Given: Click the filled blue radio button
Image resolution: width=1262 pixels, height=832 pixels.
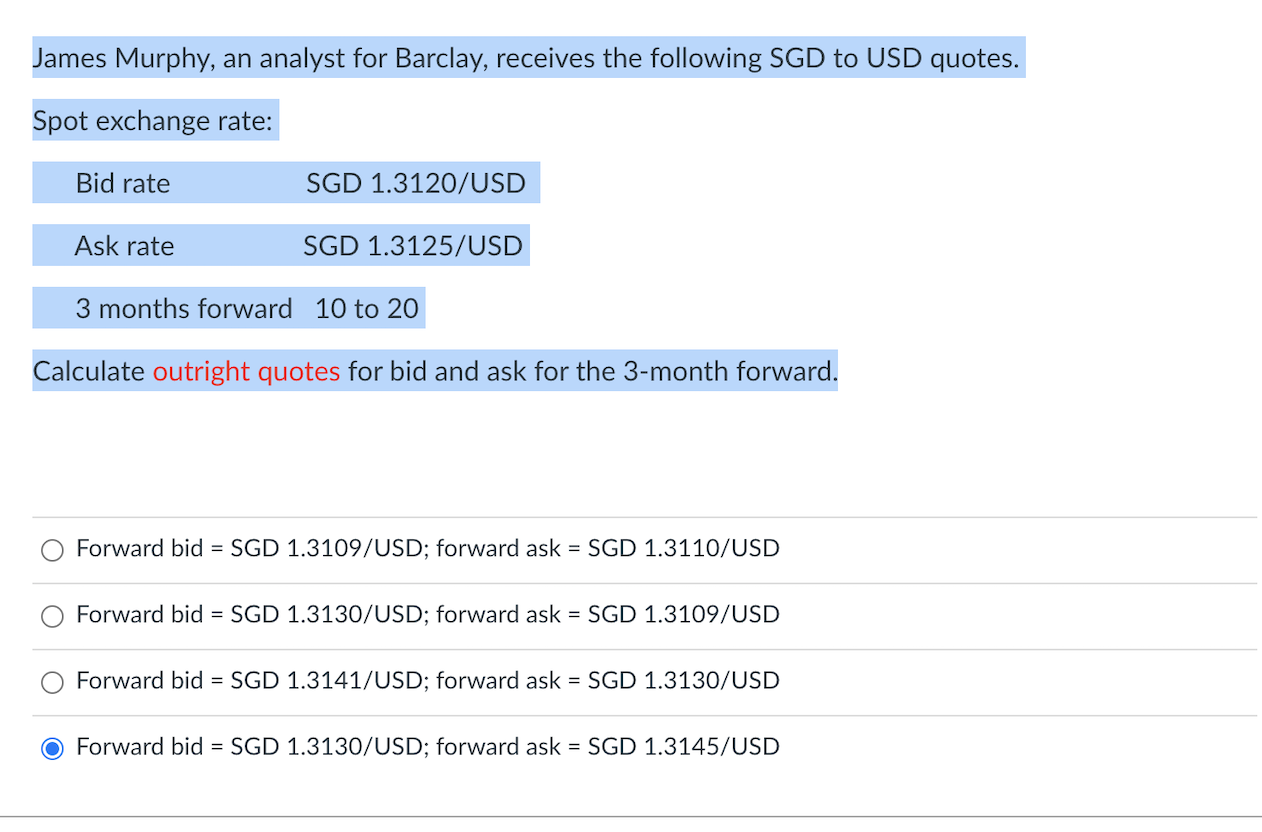Looking at the screenshot, I should (51, 747).
